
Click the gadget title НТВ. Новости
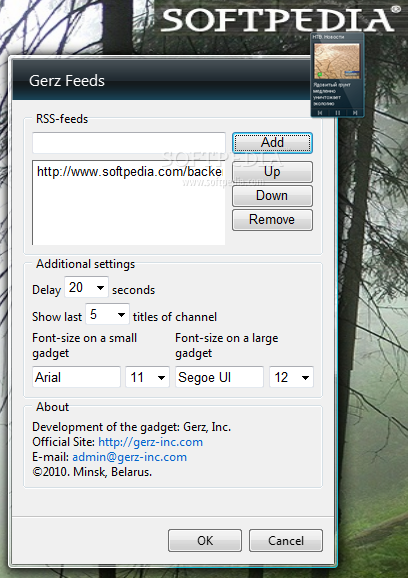(328, 37)
